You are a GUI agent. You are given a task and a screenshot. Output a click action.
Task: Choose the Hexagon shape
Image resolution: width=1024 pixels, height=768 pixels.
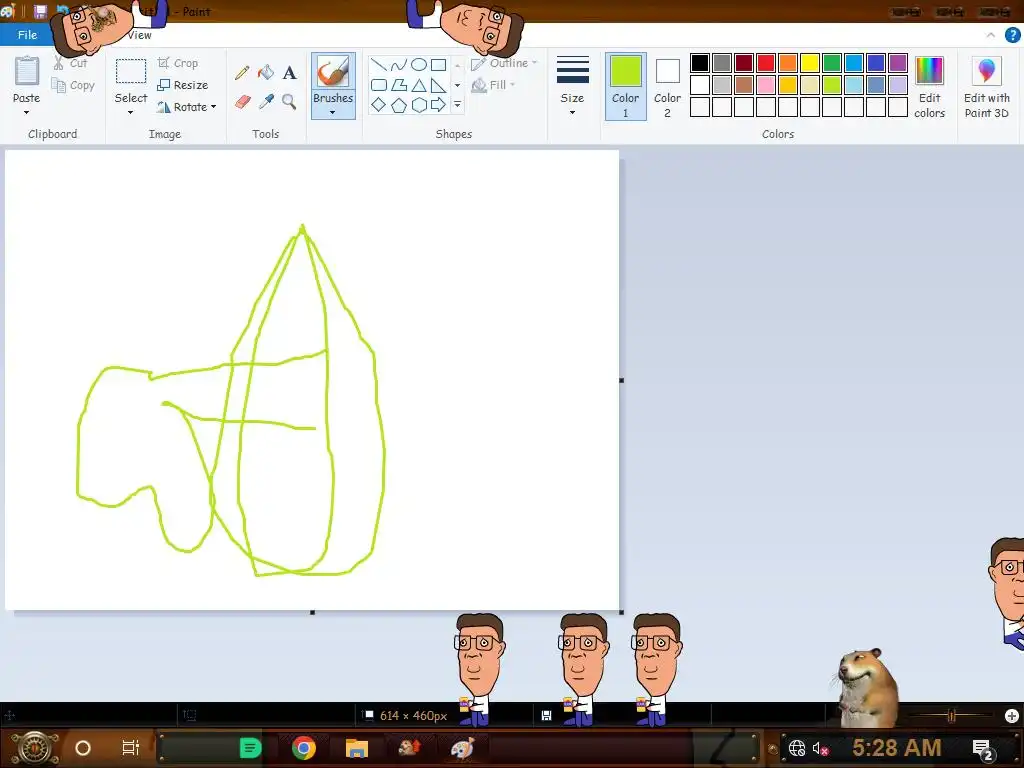[419, 104]
